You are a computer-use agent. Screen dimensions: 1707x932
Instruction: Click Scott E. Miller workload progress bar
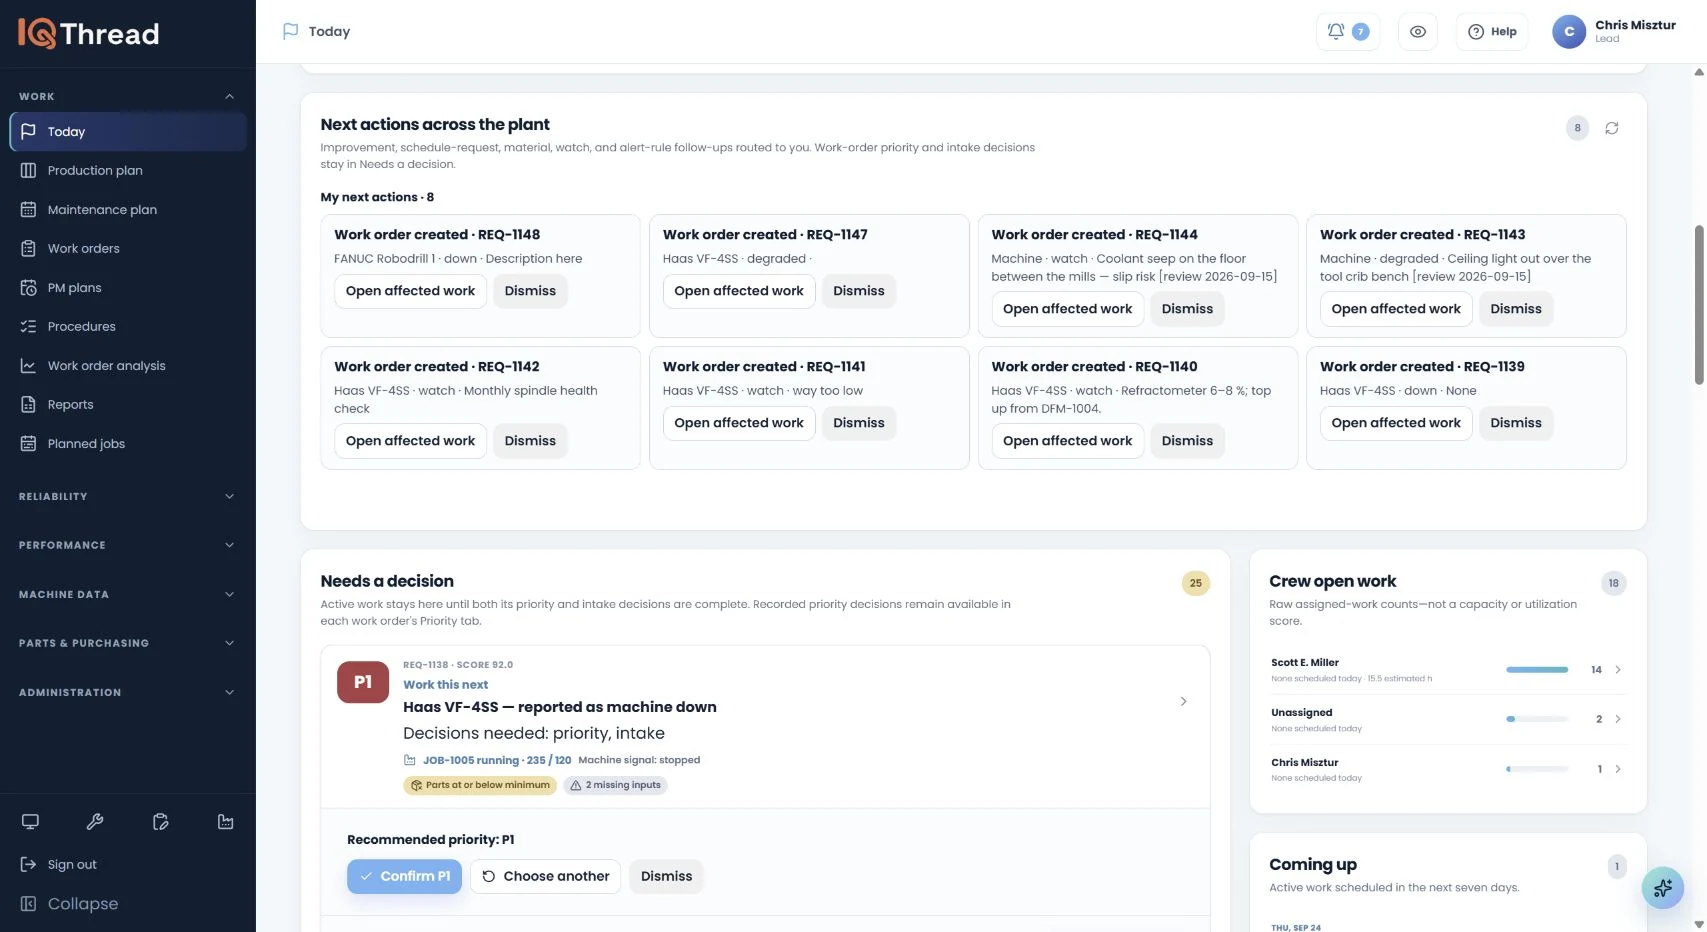(1536, 670)
